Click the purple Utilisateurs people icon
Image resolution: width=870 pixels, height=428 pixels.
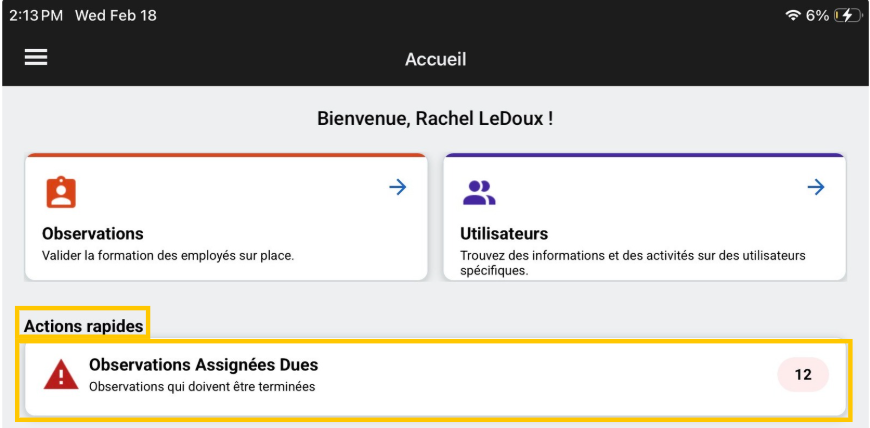479,192
